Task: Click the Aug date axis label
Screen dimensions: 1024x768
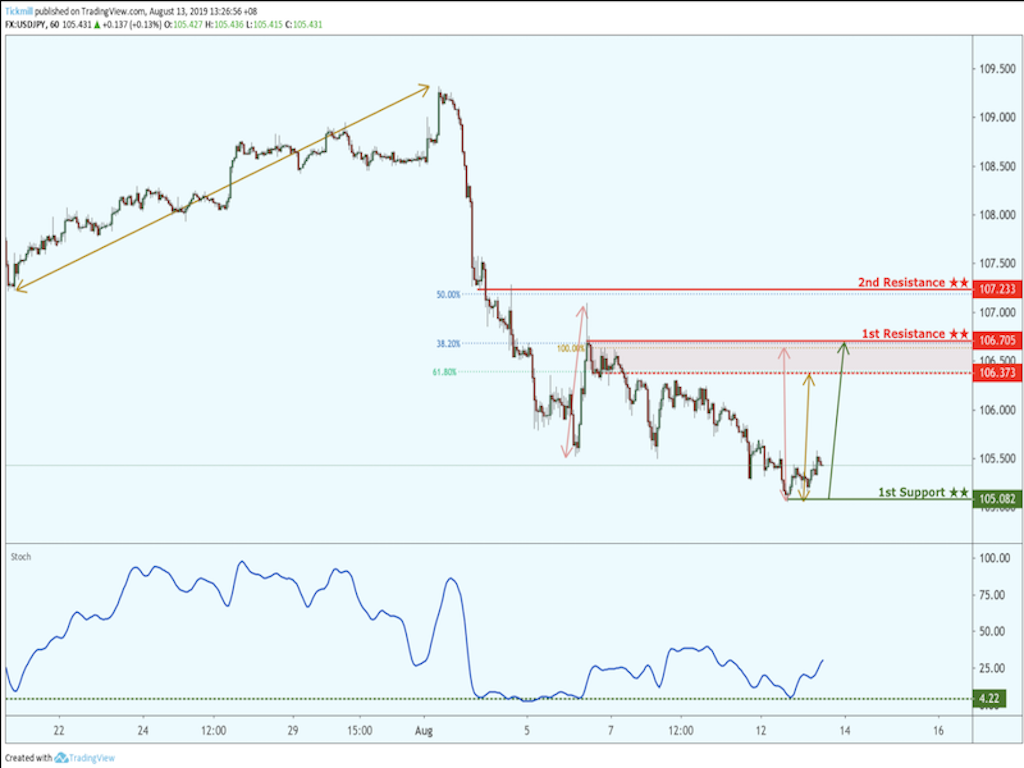Action: click(x=424, y=730)
